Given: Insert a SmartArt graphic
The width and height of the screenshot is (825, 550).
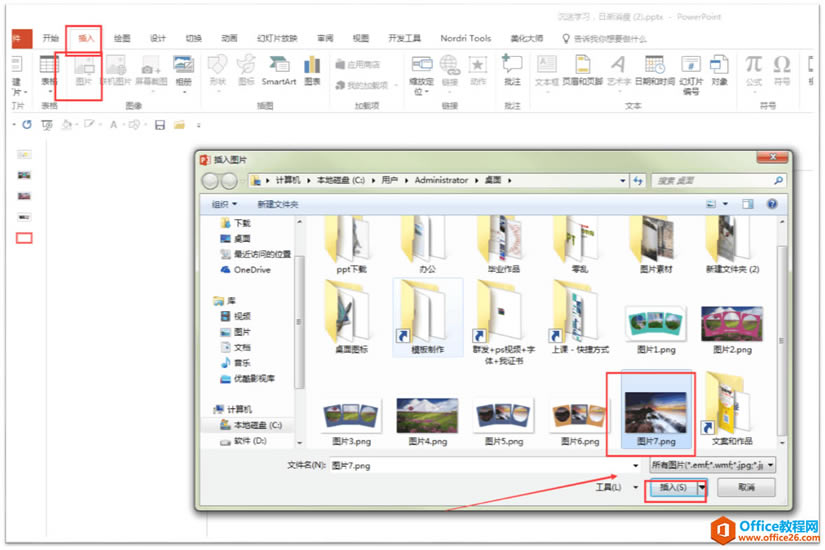Looking at the screenshot, I should coord(279,71).
